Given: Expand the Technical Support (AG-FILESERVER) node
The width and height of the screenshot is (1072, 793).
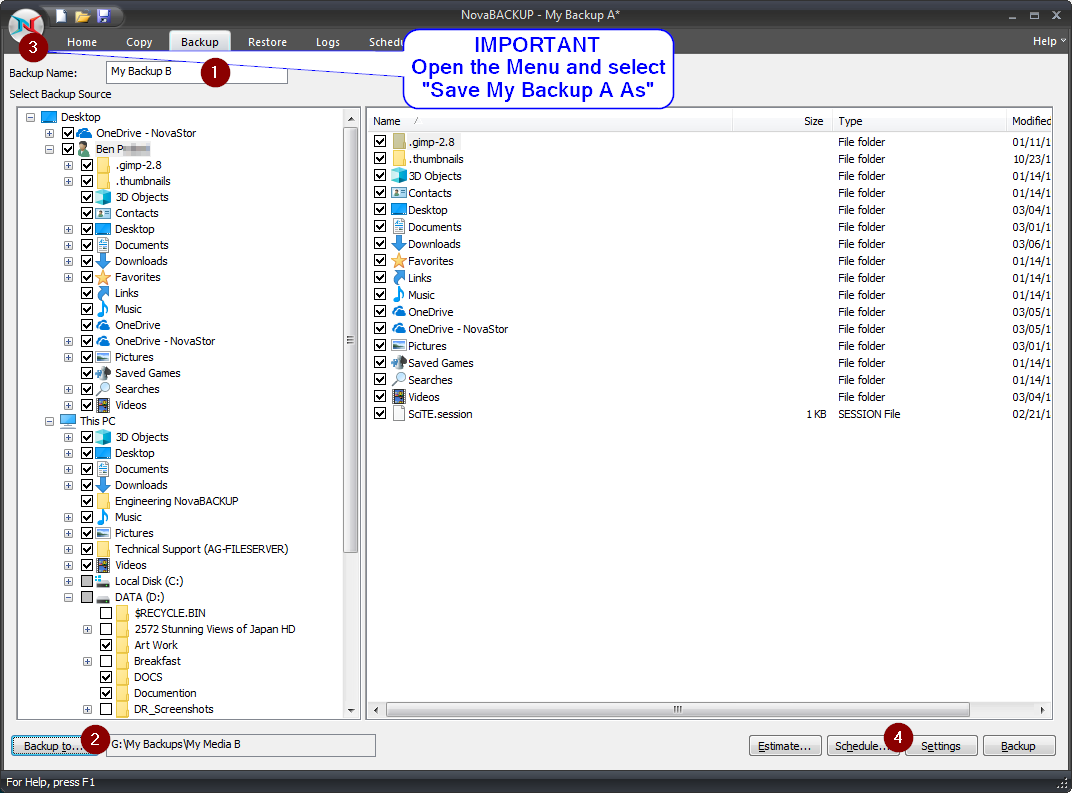Looking at the screenshot, I should click(x=68, y=549).
